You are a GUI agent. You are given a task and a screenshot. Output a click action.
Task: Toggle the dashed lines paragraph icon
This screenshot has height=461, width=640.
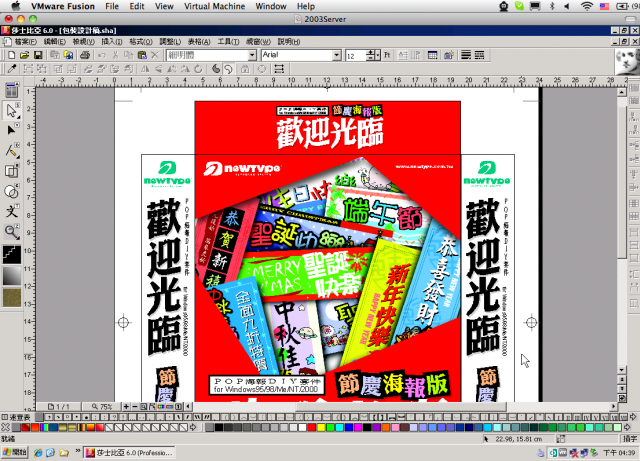click(x=479, y=55)
